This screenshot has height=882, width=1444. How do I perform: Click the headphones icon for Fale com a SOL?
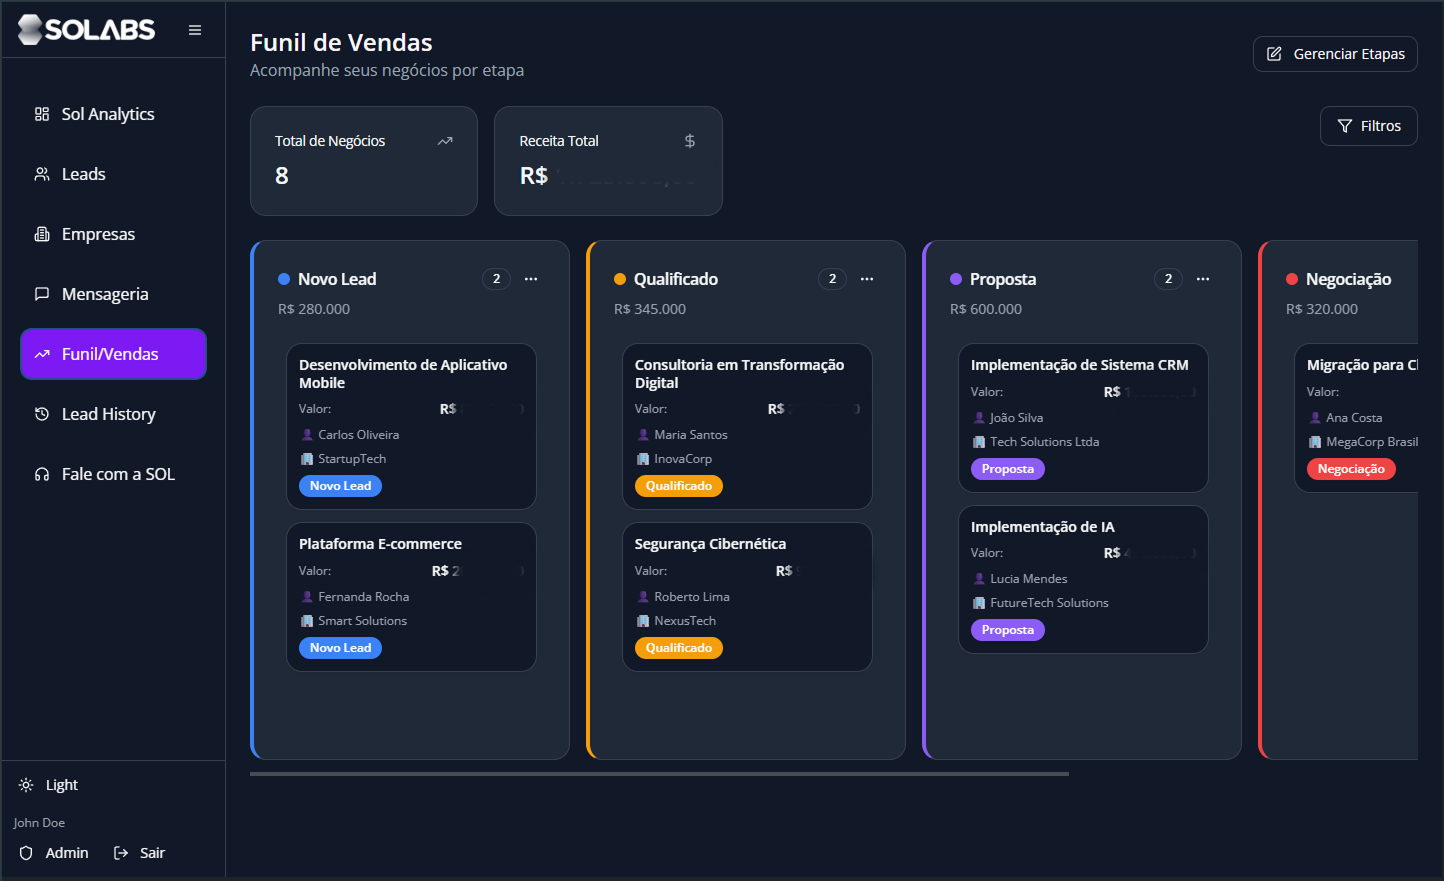(x=42, y=474)
